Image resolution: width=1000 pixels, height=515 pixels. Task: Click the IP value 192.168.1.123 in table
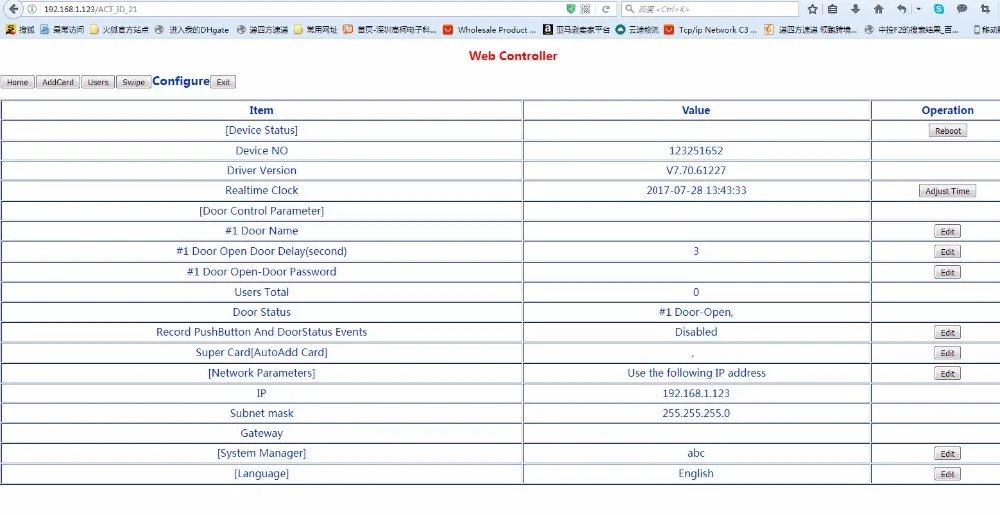696,393
